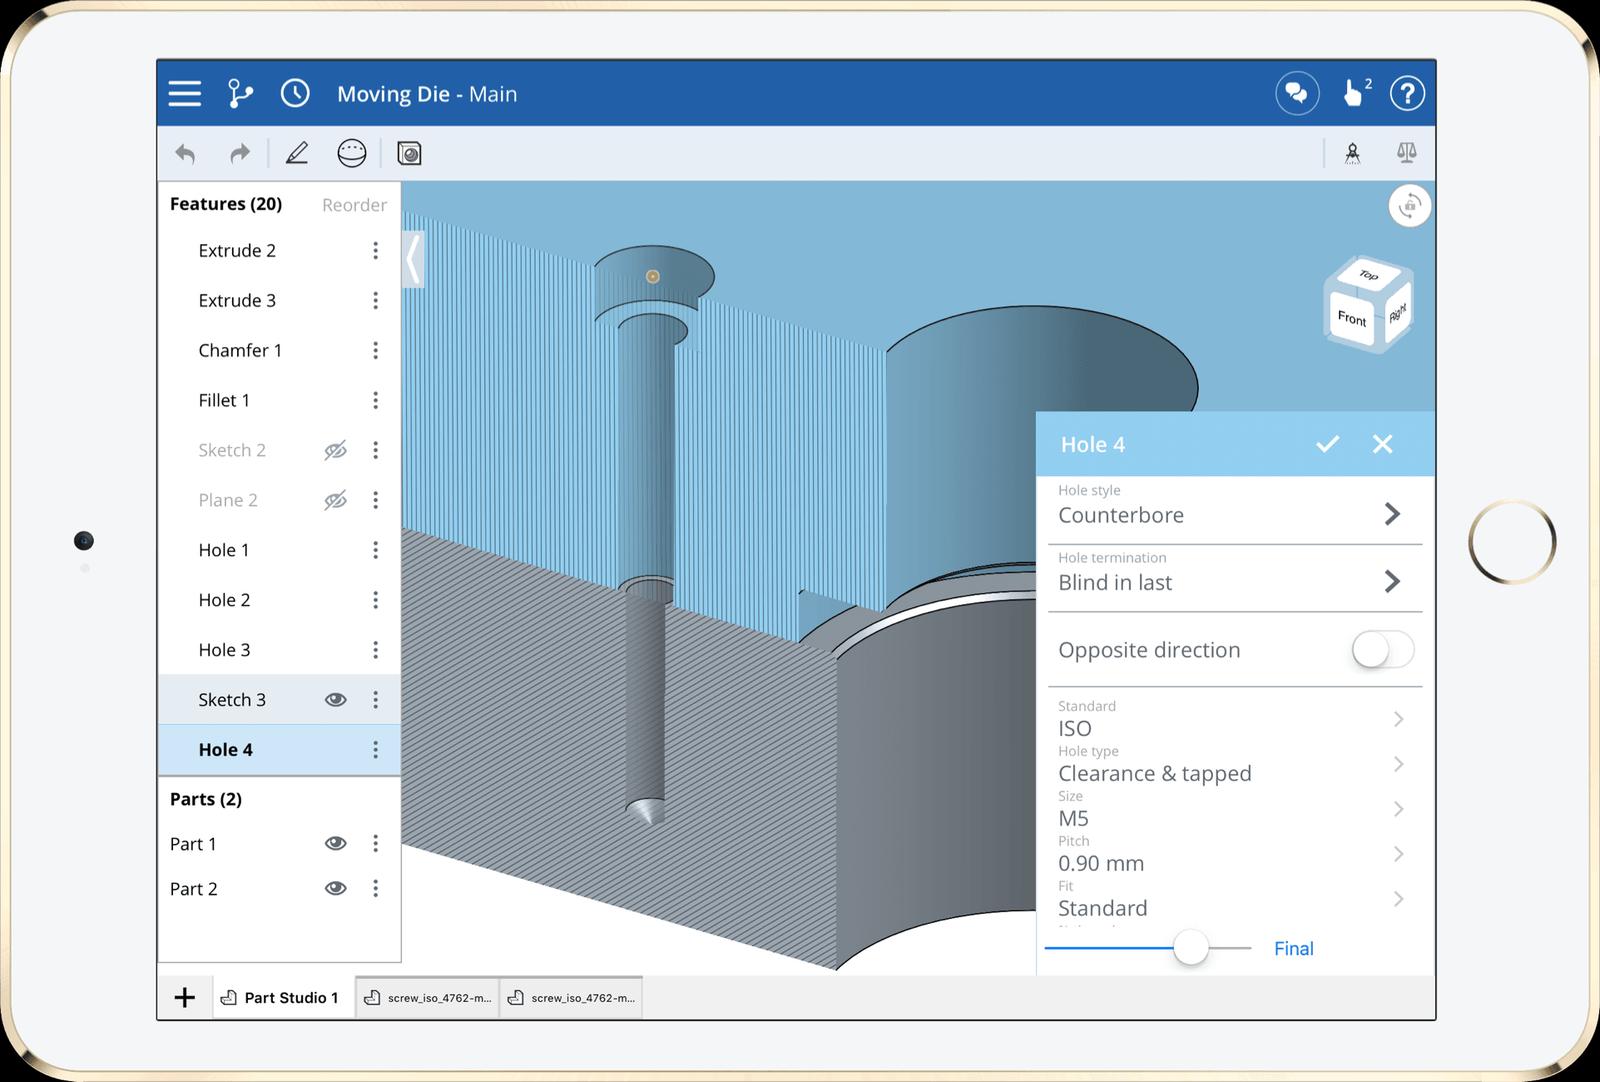Confirm Hole 4 with the checkmark
Image resolution: width=1600 pixels, height=1082 pixels.
tap(1327, 444)
